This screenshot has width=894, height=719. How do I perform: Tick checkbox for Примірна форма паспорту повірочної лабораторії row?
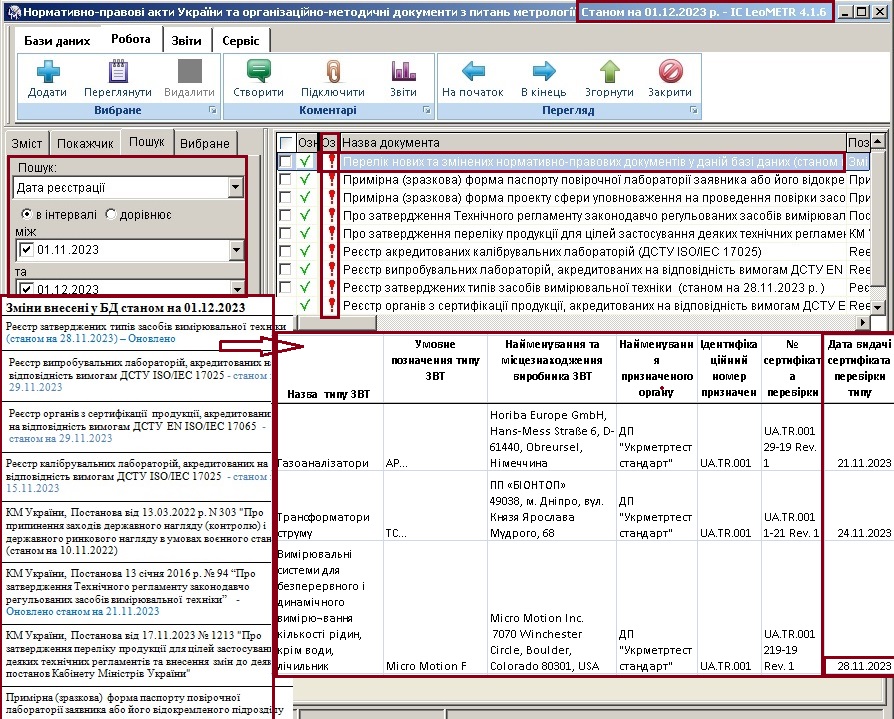click(x=286, y=180)
